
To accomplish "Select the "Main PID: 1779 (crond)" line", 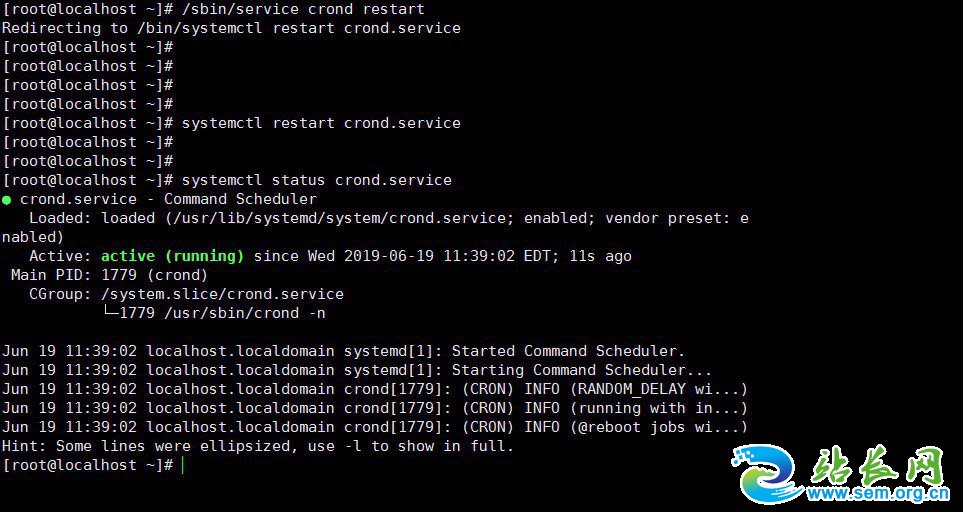I will tap(109, 275).
